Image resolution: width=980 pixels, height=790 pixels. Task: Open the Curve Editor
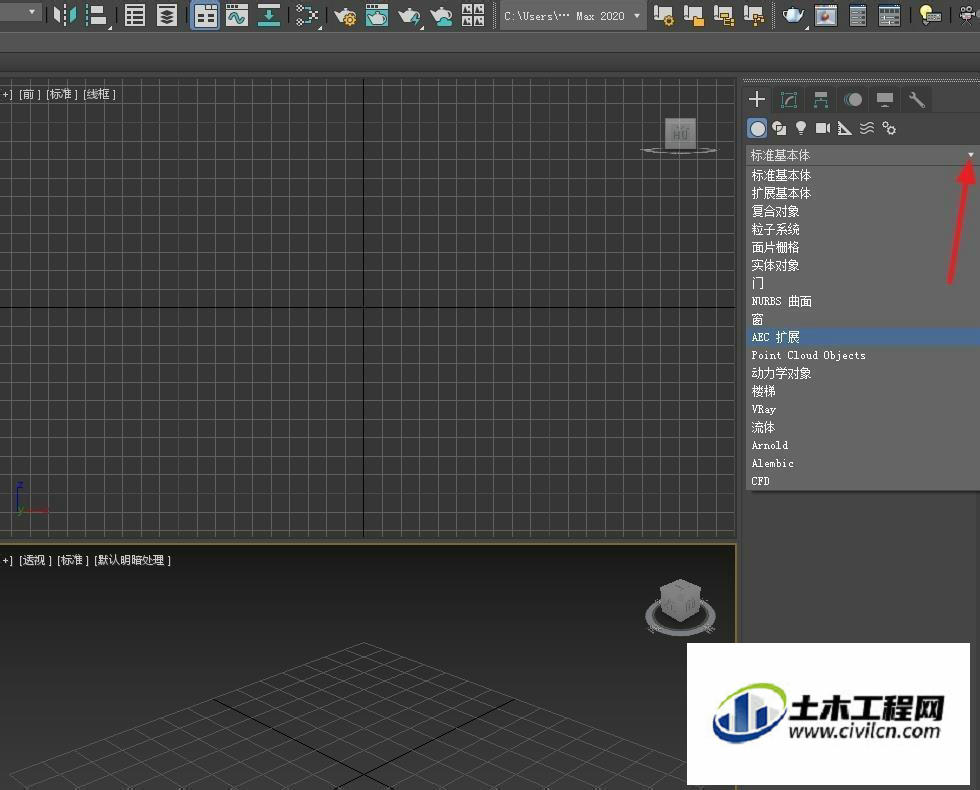coord(237,15)
